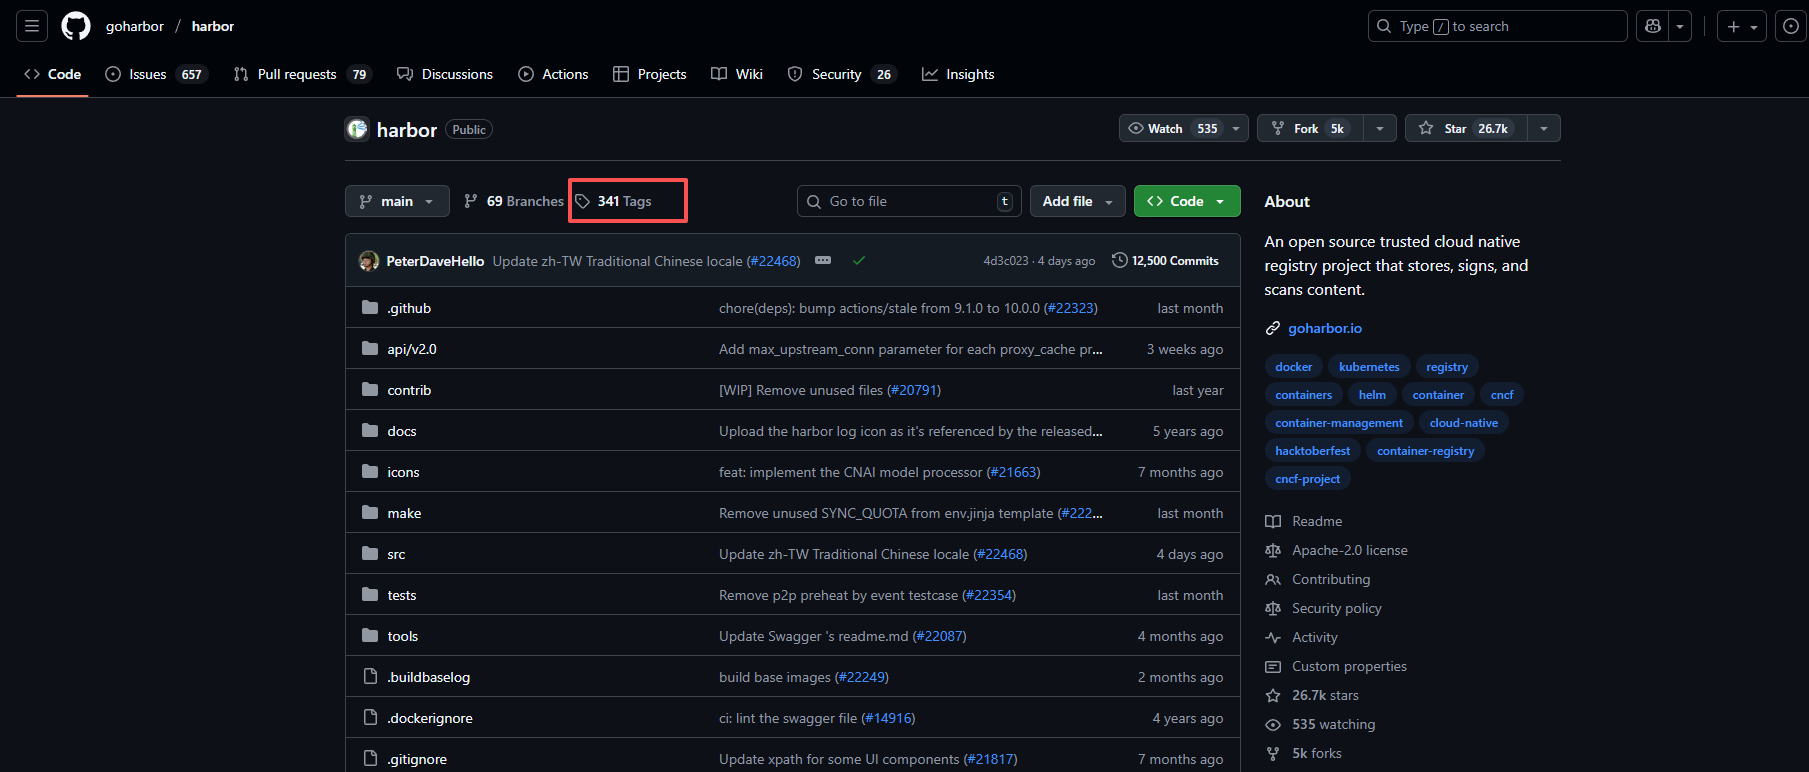Click the tools folder icon
The width and height of the screenshot is (1809, 772).
[x=370, y=635]
